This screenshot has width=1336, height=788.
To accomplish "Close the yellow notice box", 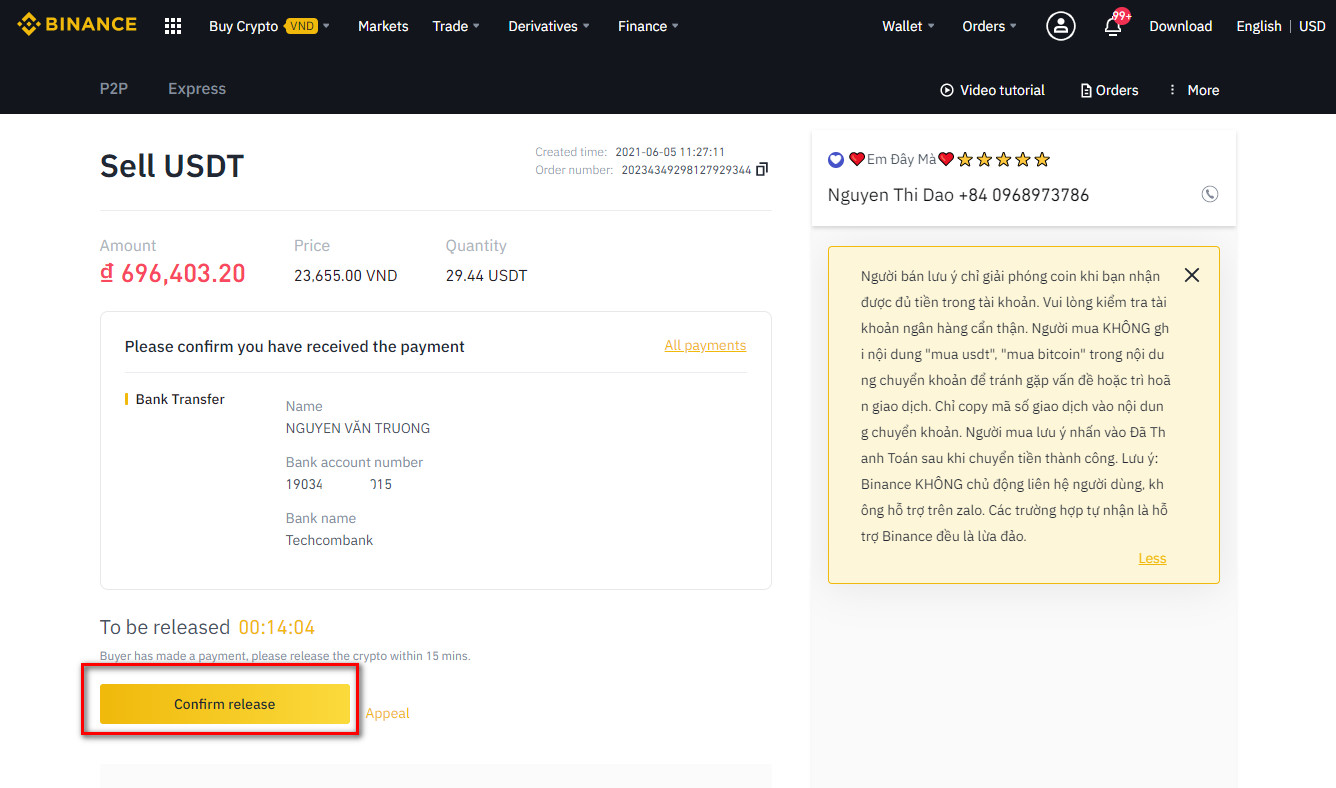I will tap(1191, 275).
